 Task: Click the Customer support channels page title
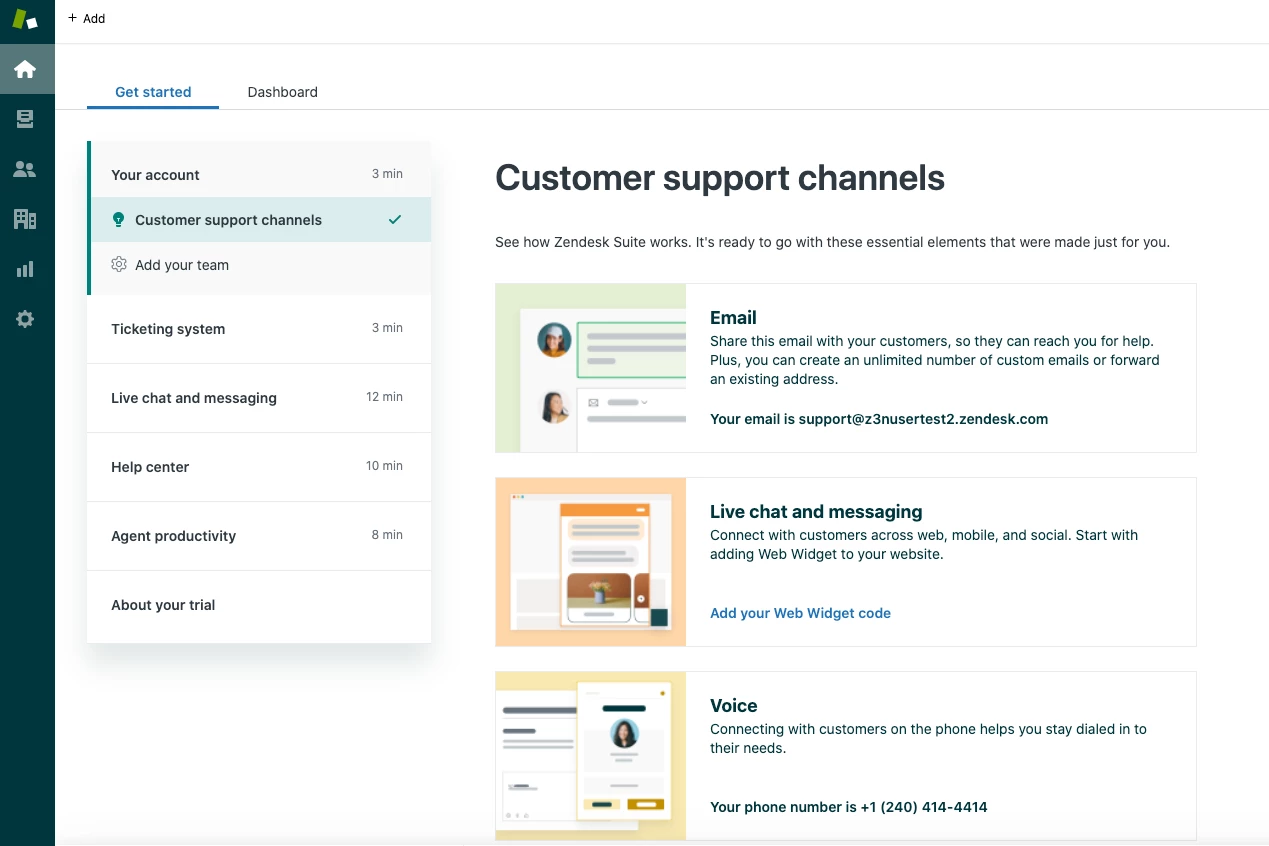[x=720, y=178]
